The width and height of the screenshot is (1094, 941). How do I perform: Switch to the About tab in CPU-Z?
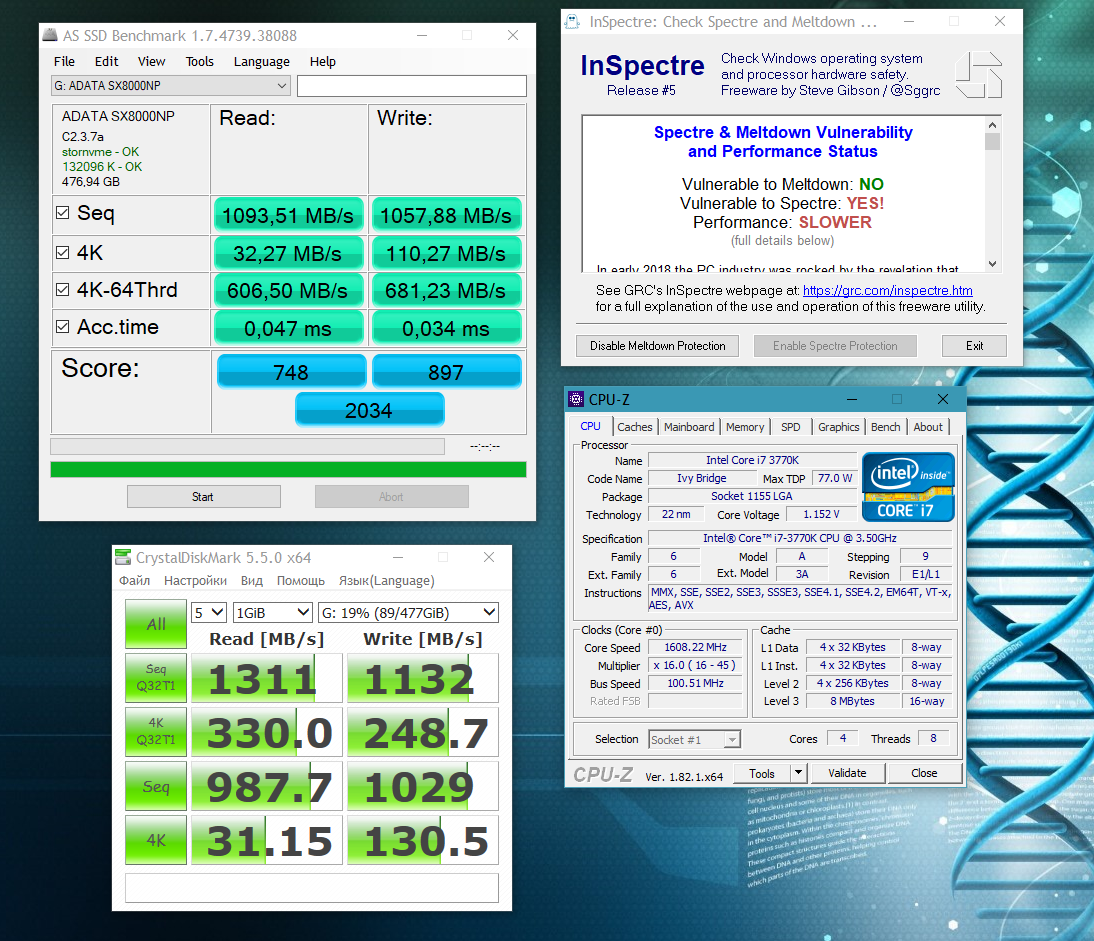pyautogui.click(x=928, y=427)
